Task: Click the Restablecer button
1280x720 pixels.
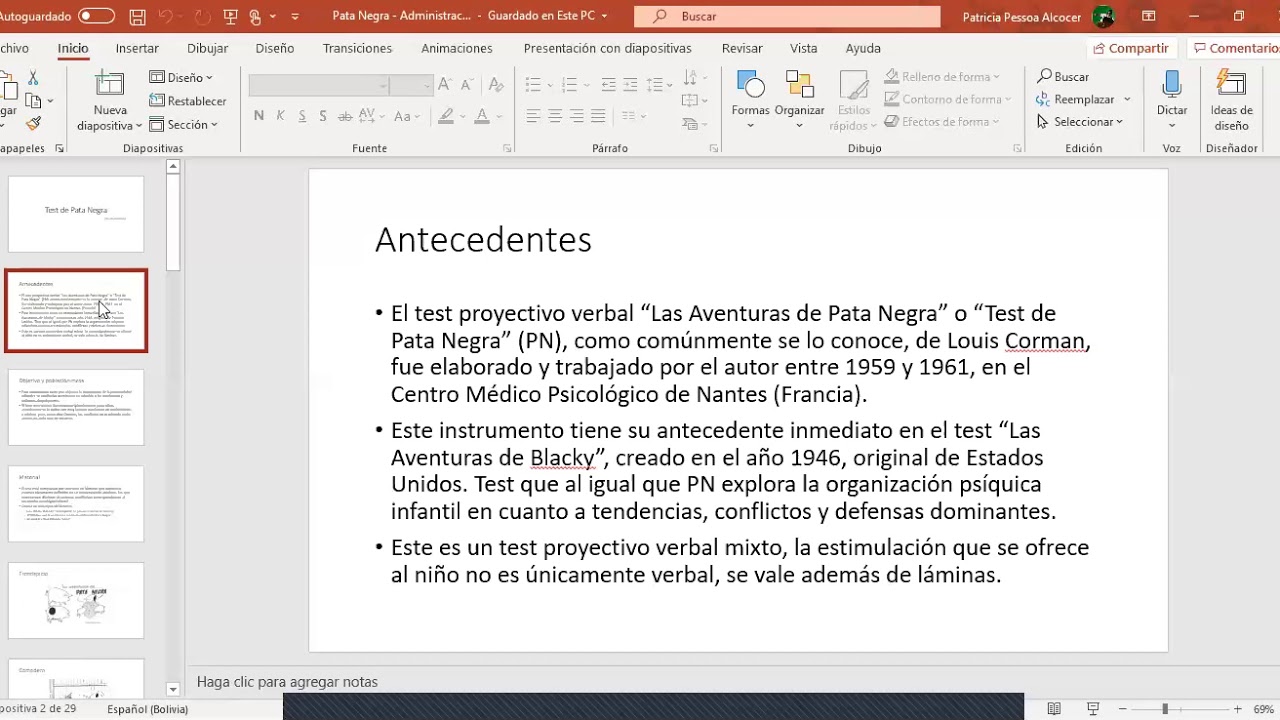Action: pyautogui.click(x=188, y=101)
